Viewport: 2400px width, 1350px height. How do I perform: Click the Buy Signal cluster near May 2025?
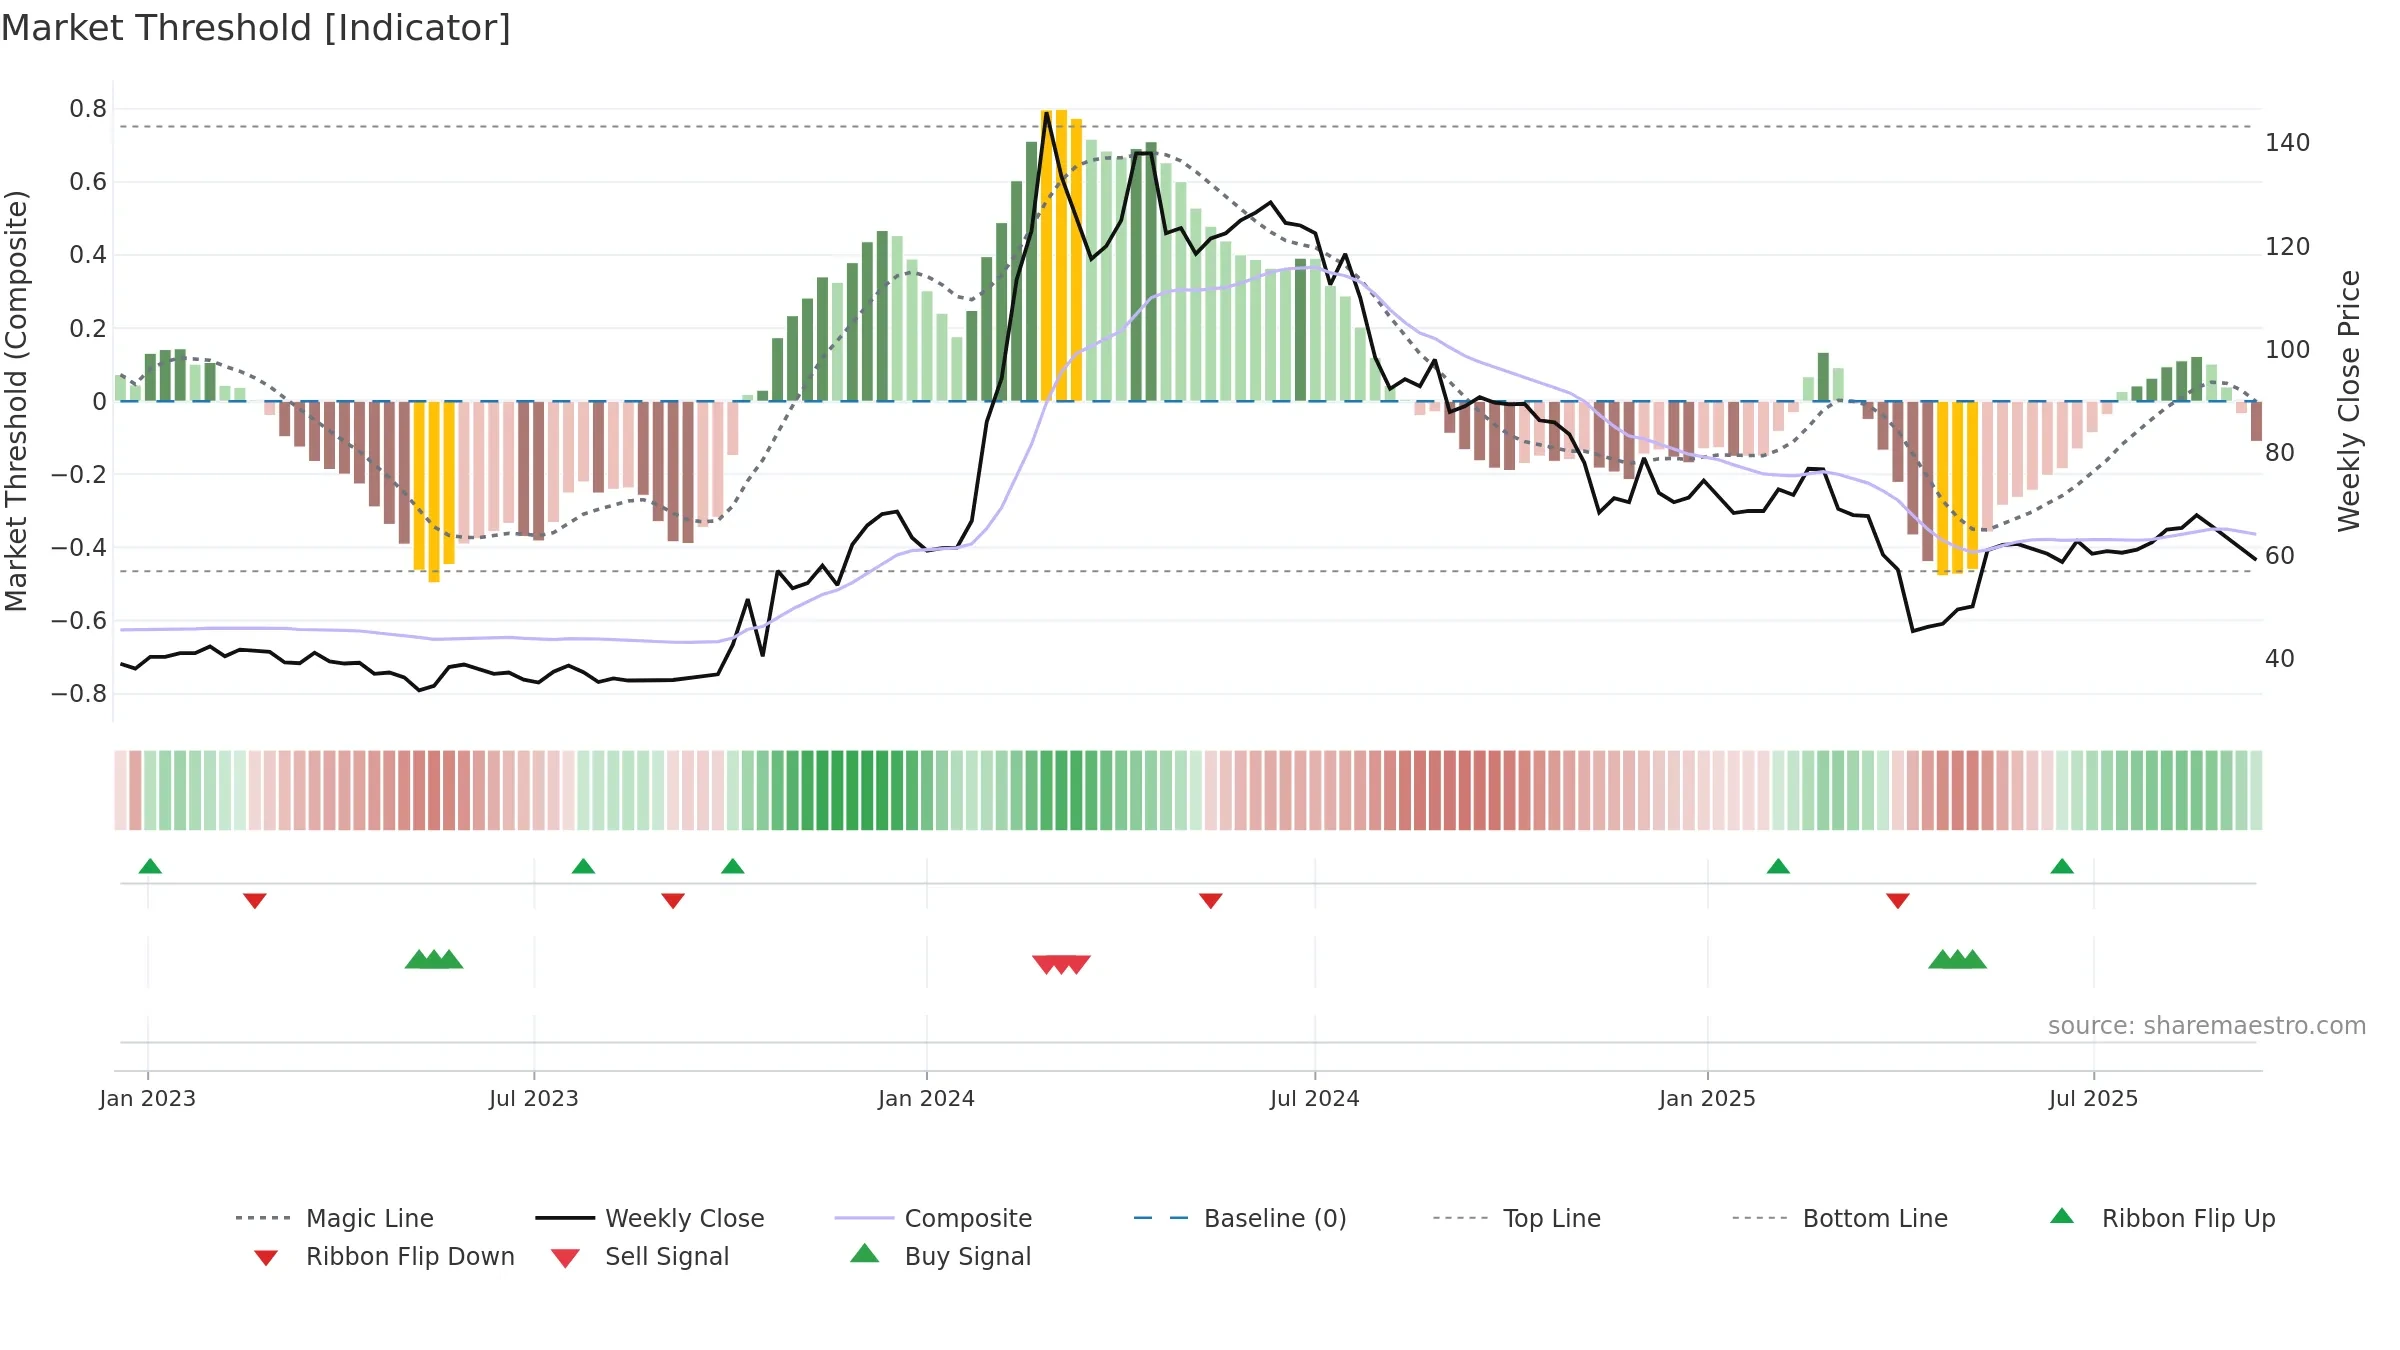(1958, 959)
